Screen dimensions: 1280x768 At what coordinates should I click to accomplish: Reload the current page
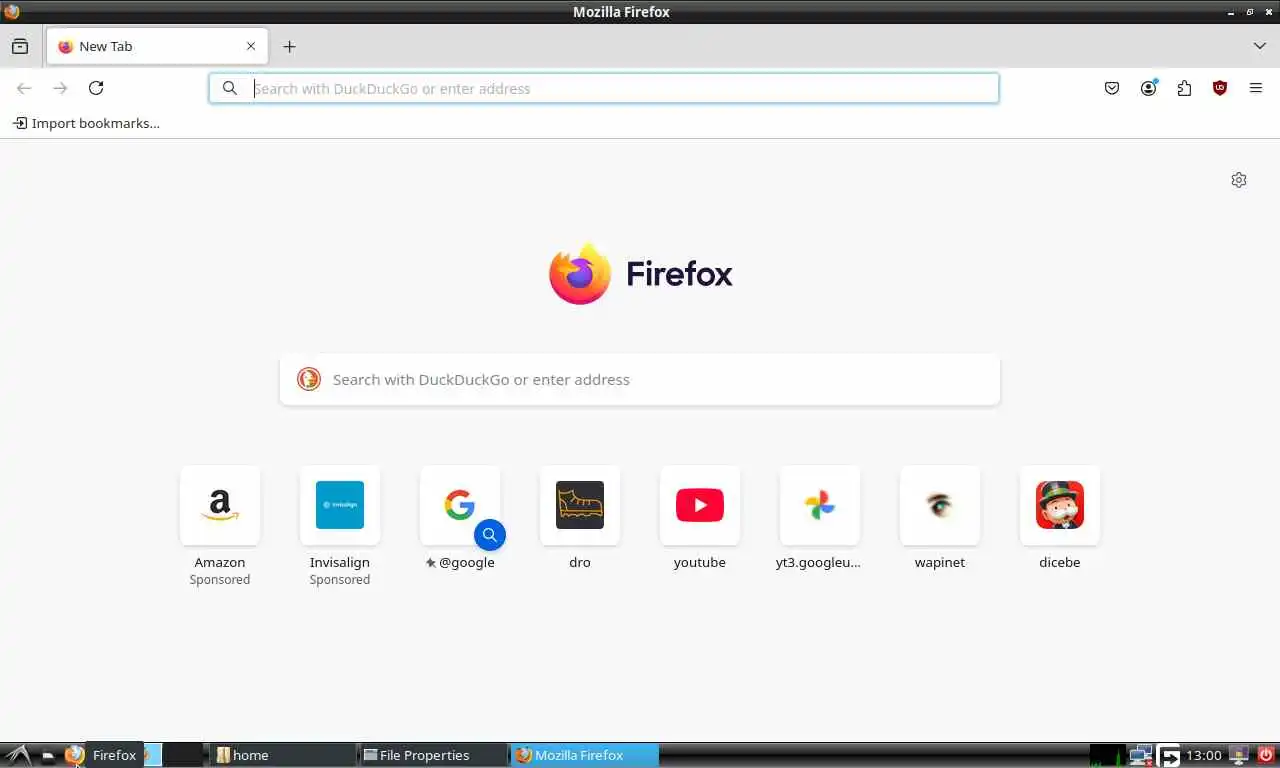[x=96, y=88]
